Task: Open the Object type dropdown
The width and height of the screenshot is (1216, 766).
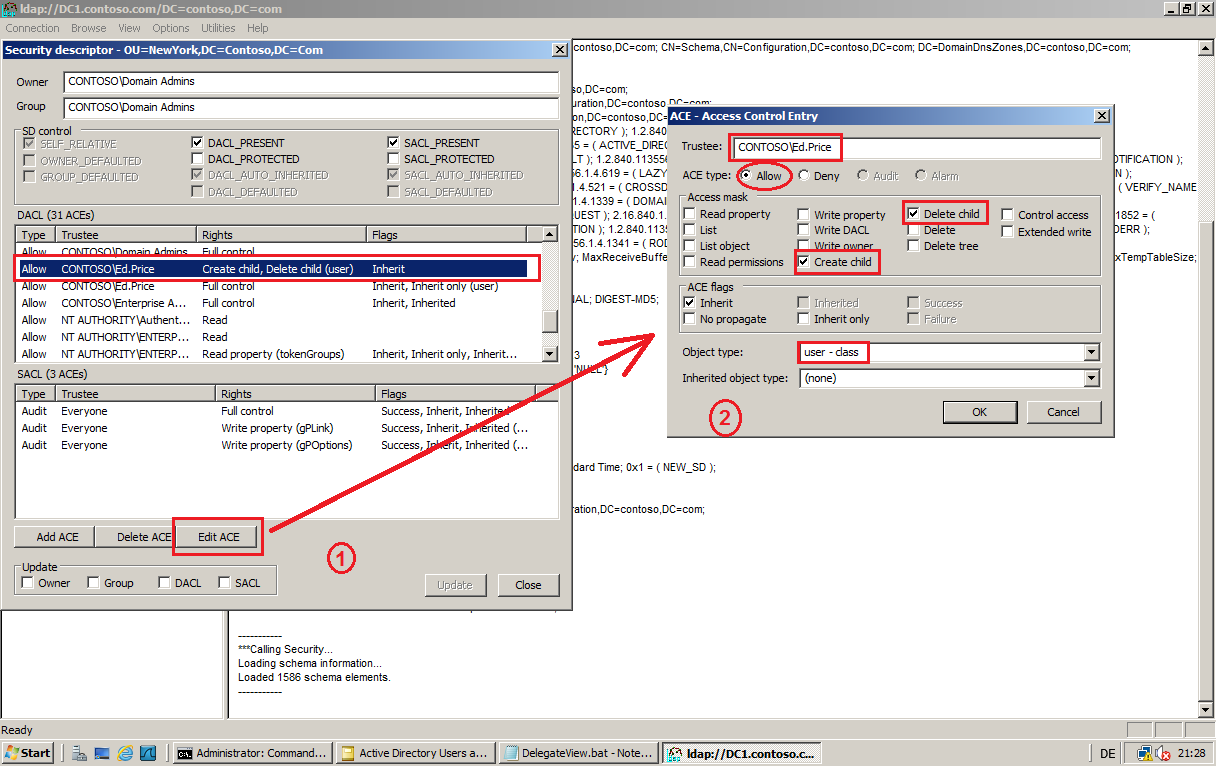Action: pos(1091,353)
